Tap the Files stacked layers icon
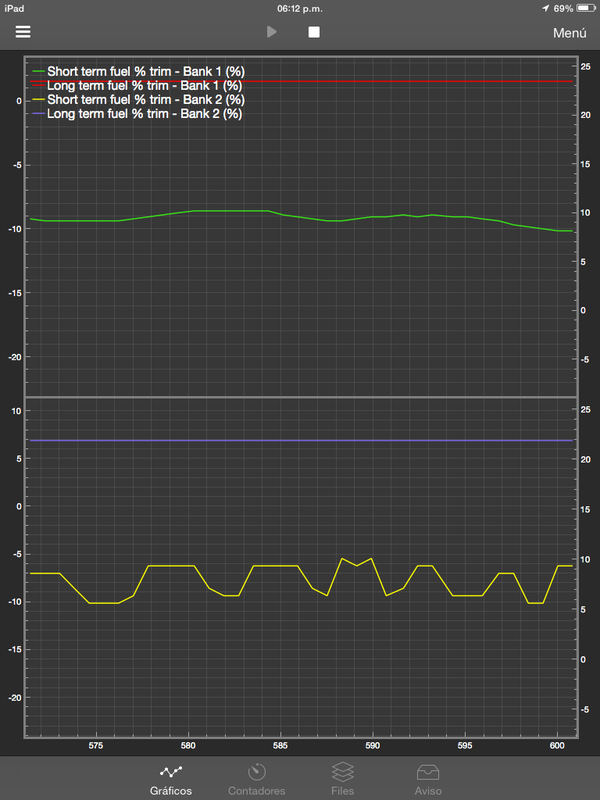Screen dimensions: 600x800 pyautogui.click(x=342, y=770)
